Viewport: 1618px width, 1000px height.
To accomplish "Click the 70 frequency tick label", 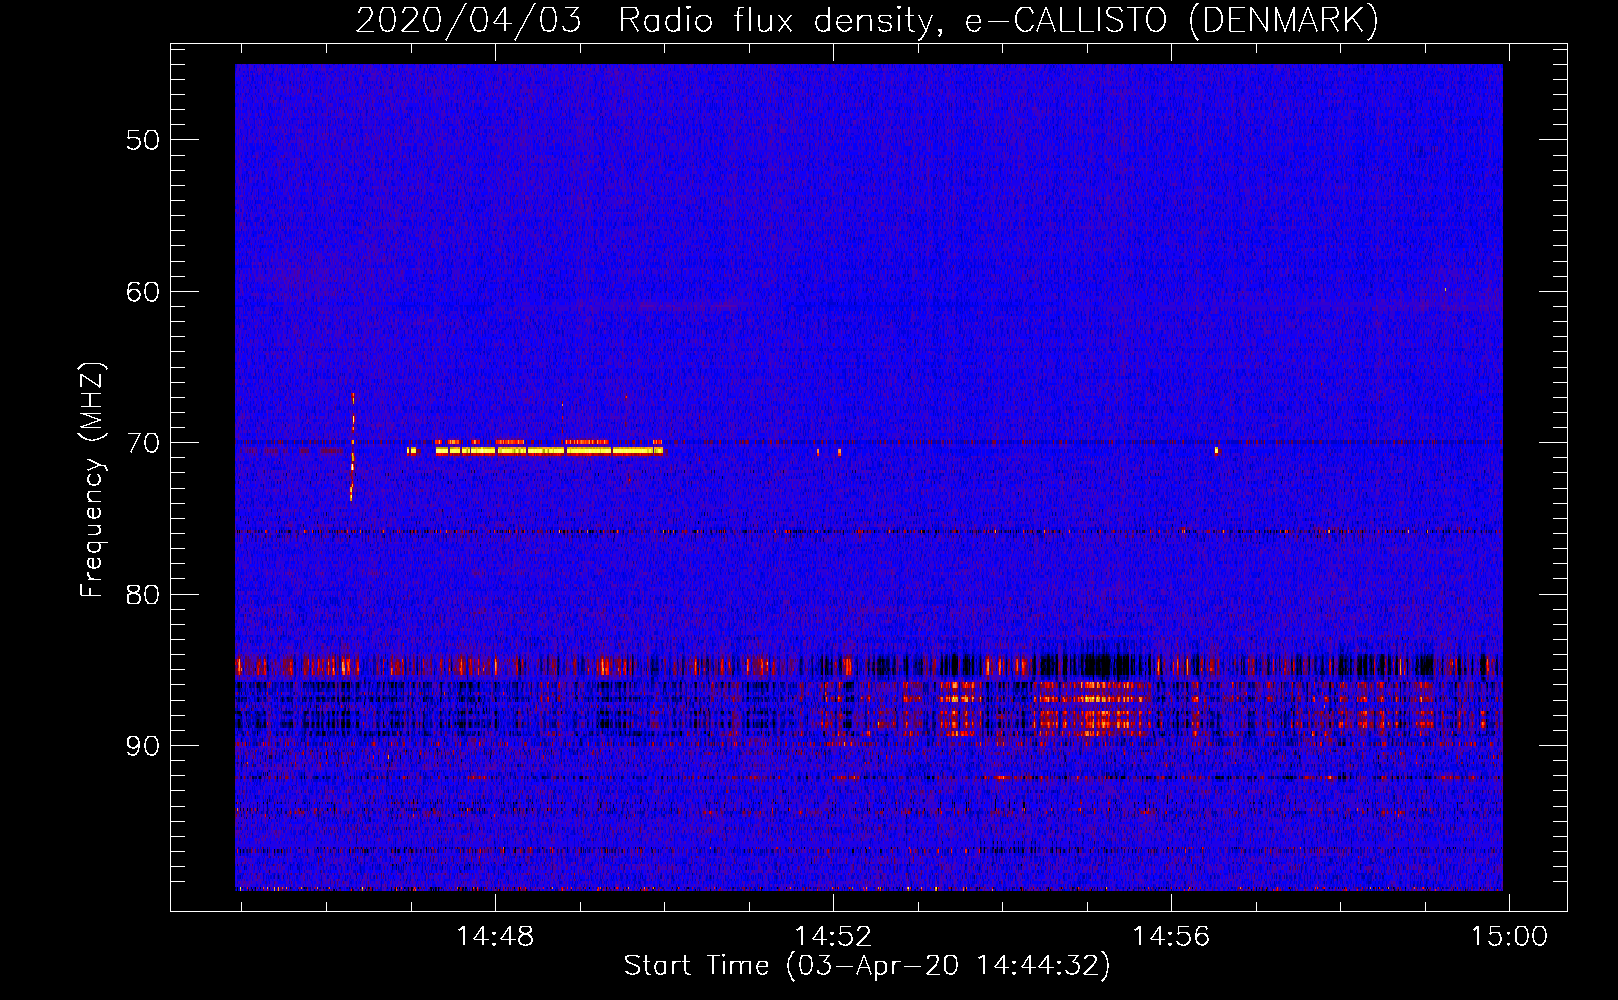I will click(143, 443).
